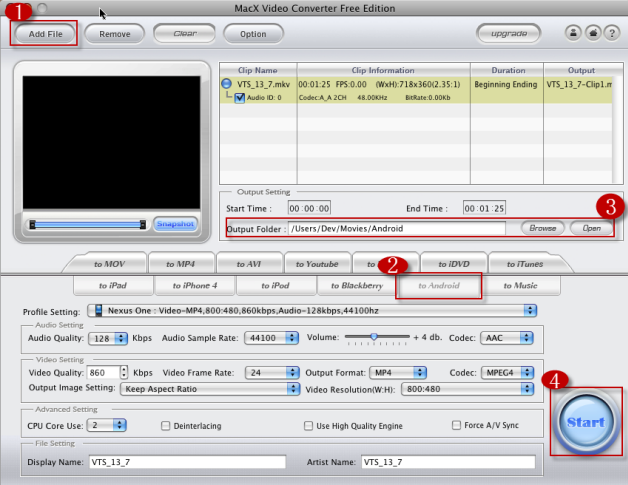Screen dimensions: 628x485
Task: Click the blue circle icon beside VTS_13_7.mkv
Action: pos(227,84)
